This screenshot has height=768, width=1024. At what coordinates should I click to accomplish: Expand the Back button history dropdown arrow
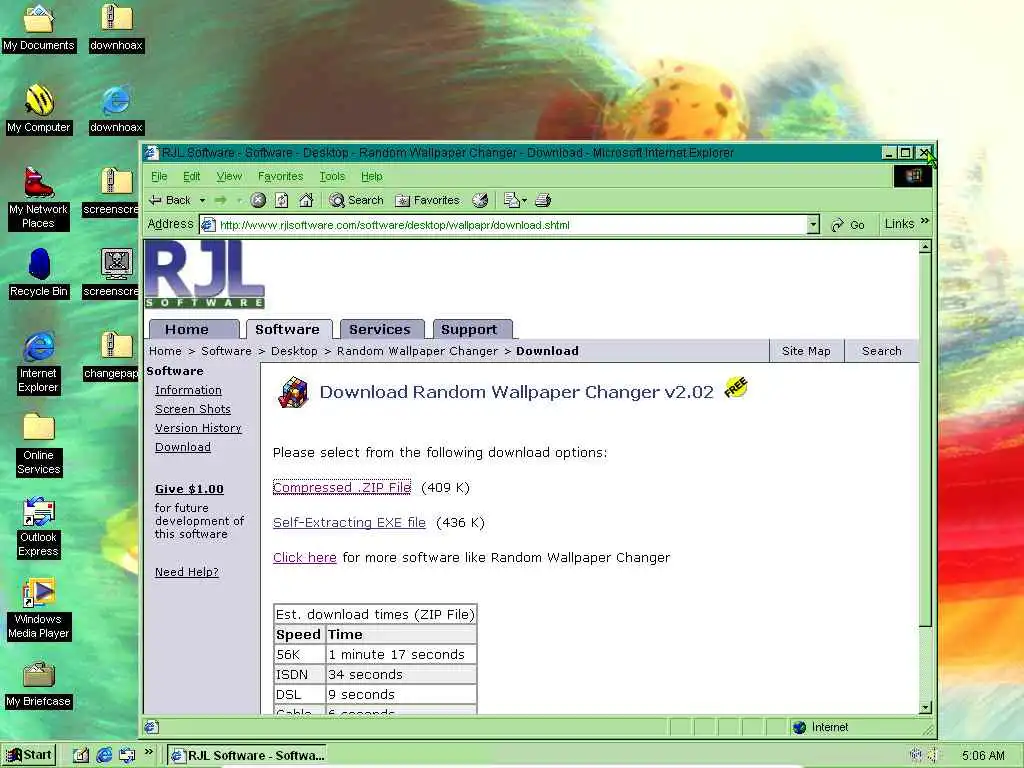point(202,200)
